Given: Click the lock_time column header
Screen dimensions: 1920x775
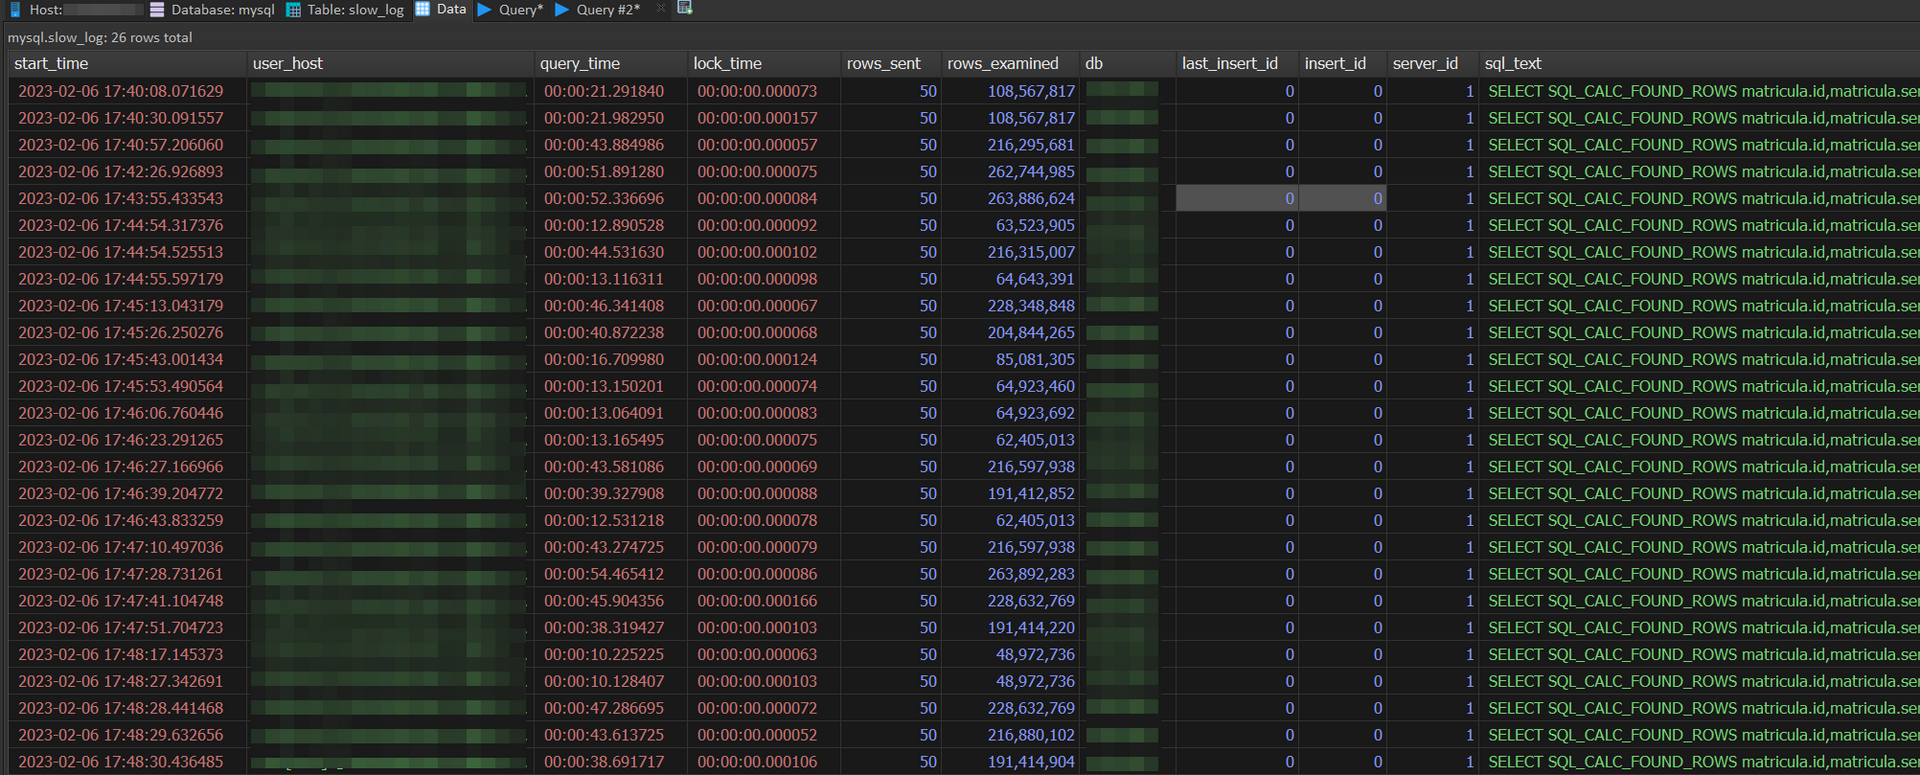Looking at the screenshot, I should pos(727,63).
